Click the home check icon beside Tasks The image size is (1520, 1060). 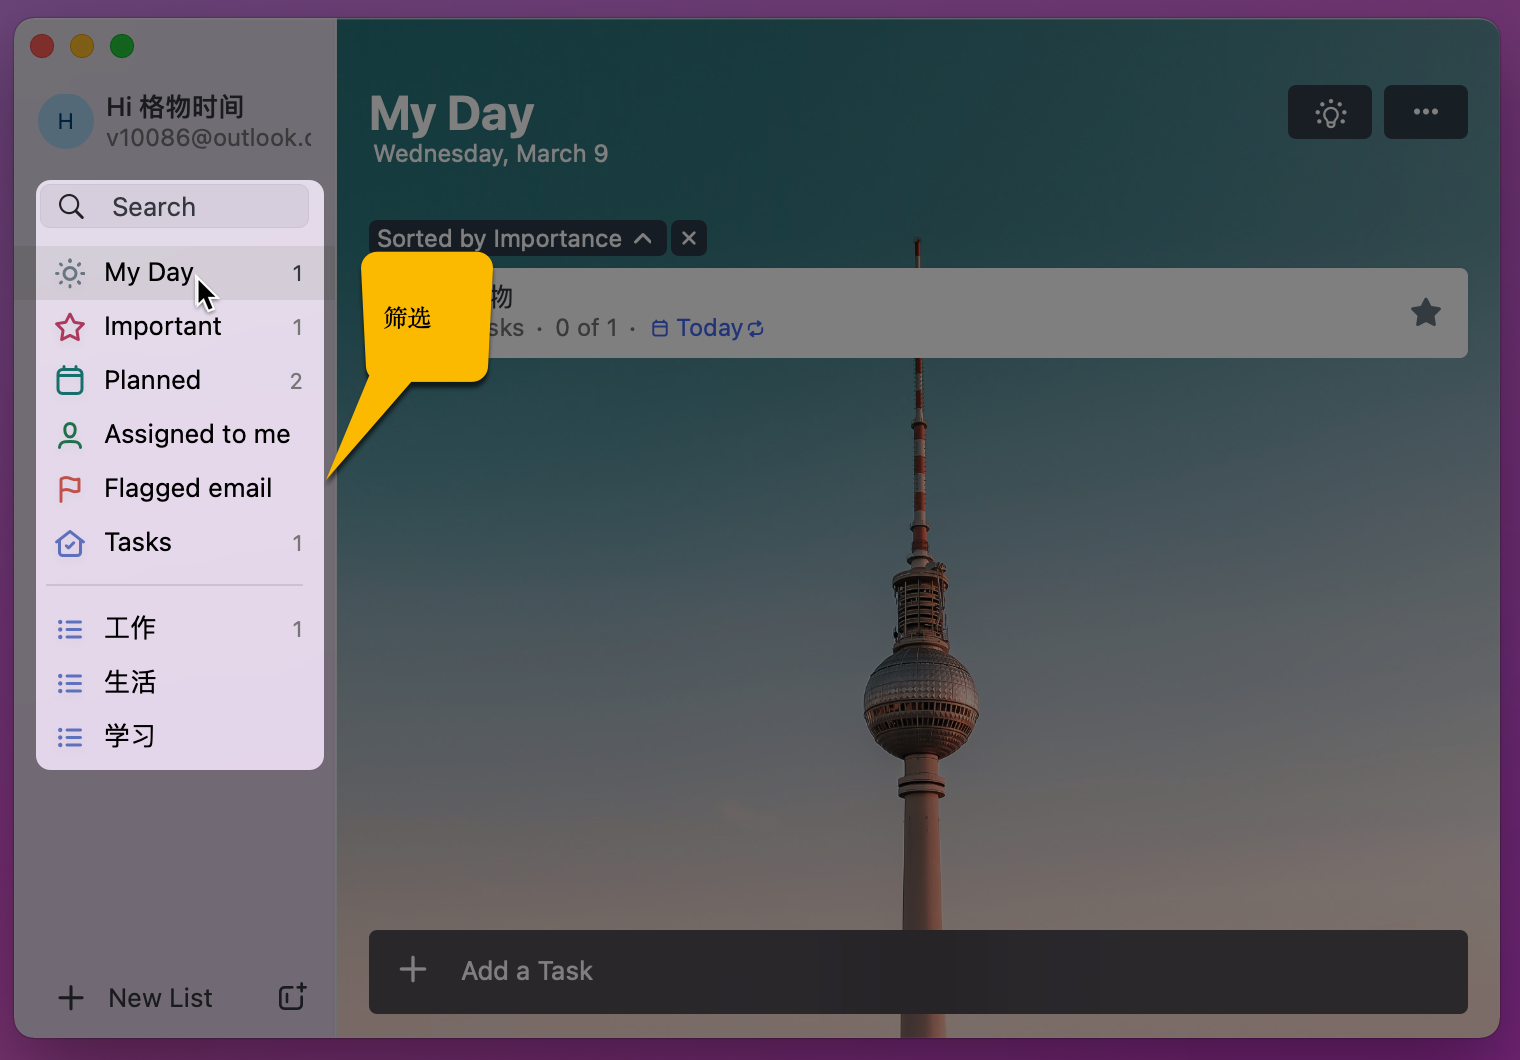coord(70,543)
